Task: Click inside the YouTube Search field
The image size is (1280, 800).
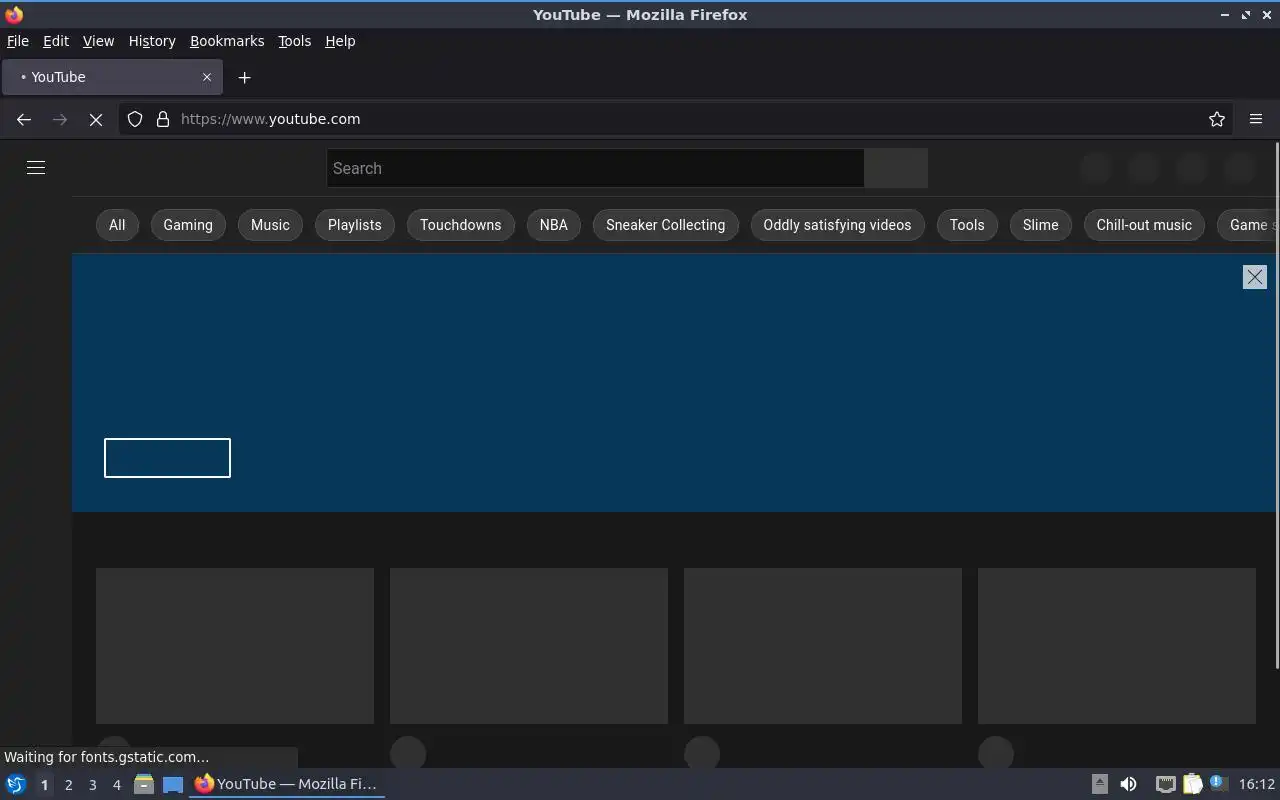Action: [x=595, y=168]
